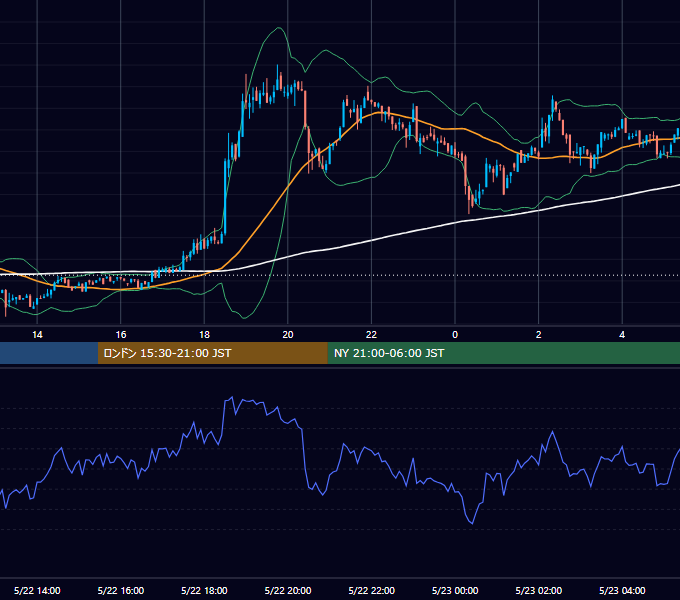
Task: Click the blue session bar before ロンドン
Action: [49, 353]
